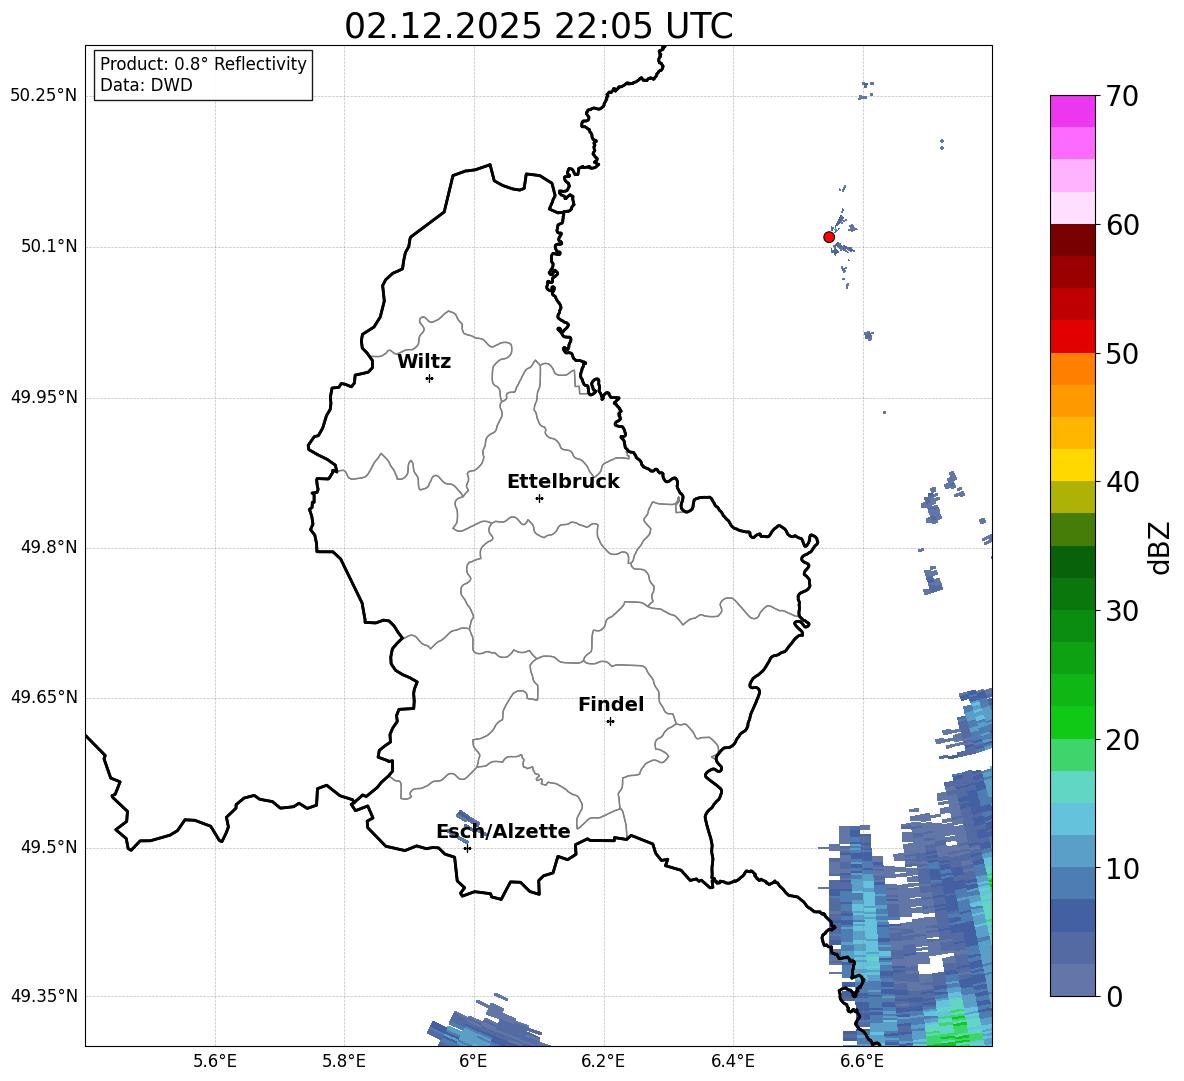Pick the orange swatch just below 50 dBZ
Screen dimensions: 1184x1081
click(1073, 368)
